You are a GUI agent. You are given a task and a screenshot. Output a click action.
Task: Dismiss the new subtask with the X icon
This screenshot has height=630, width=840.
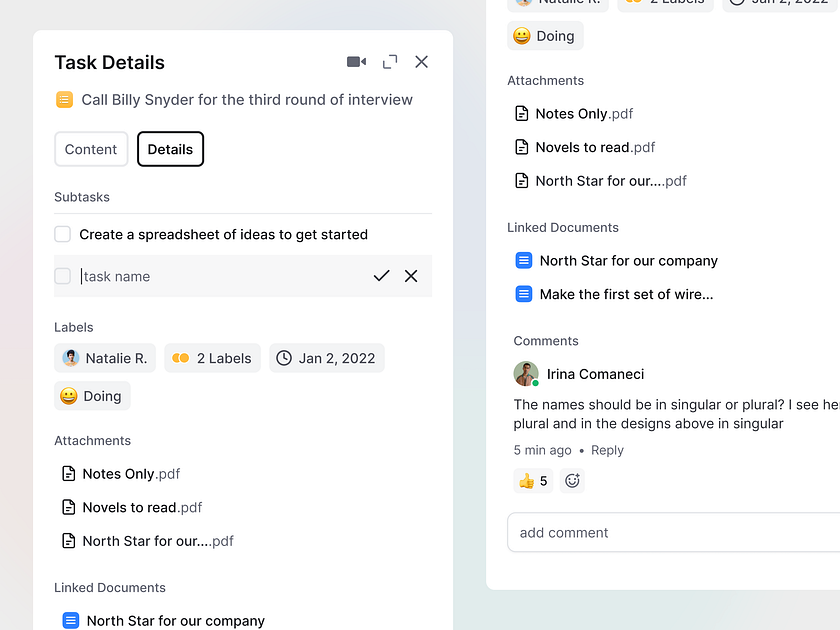[411, 275]
